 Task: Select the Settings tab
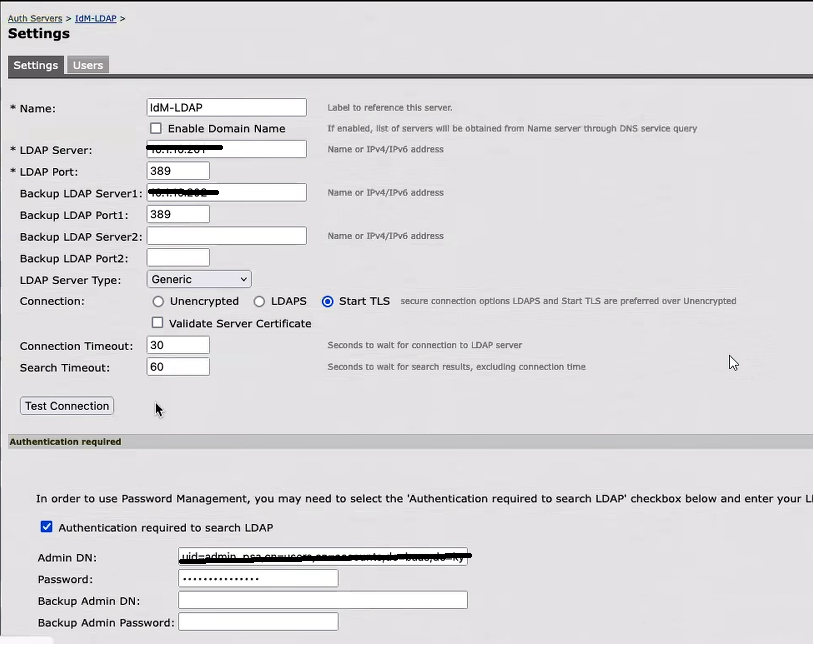pyautogui.click(x=35, y=65)
